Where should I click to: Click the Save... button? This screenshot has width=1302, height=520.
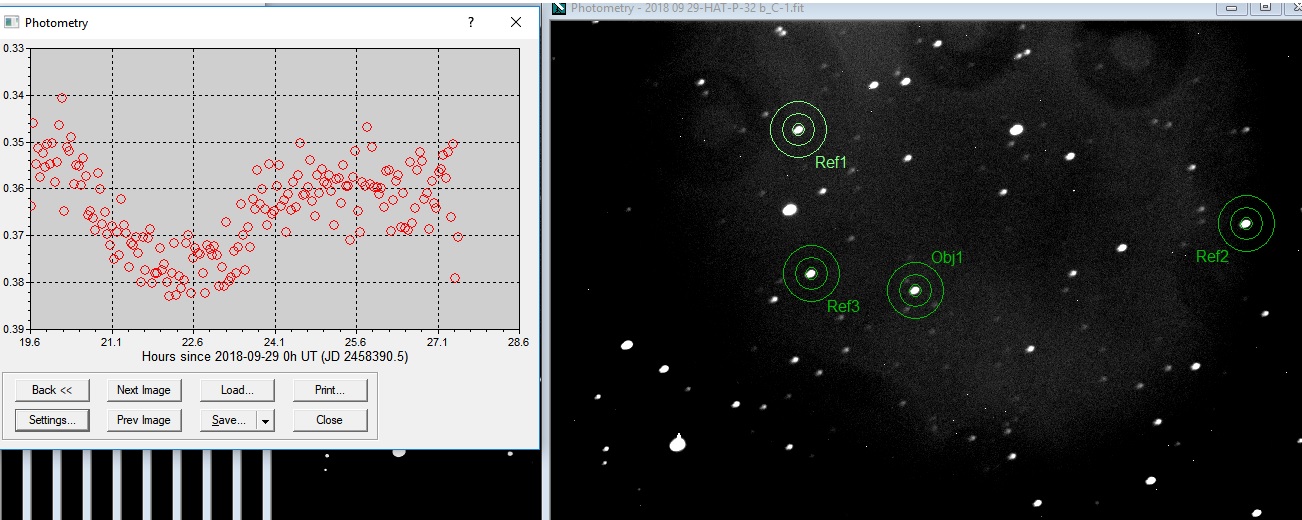click(228, 420)
